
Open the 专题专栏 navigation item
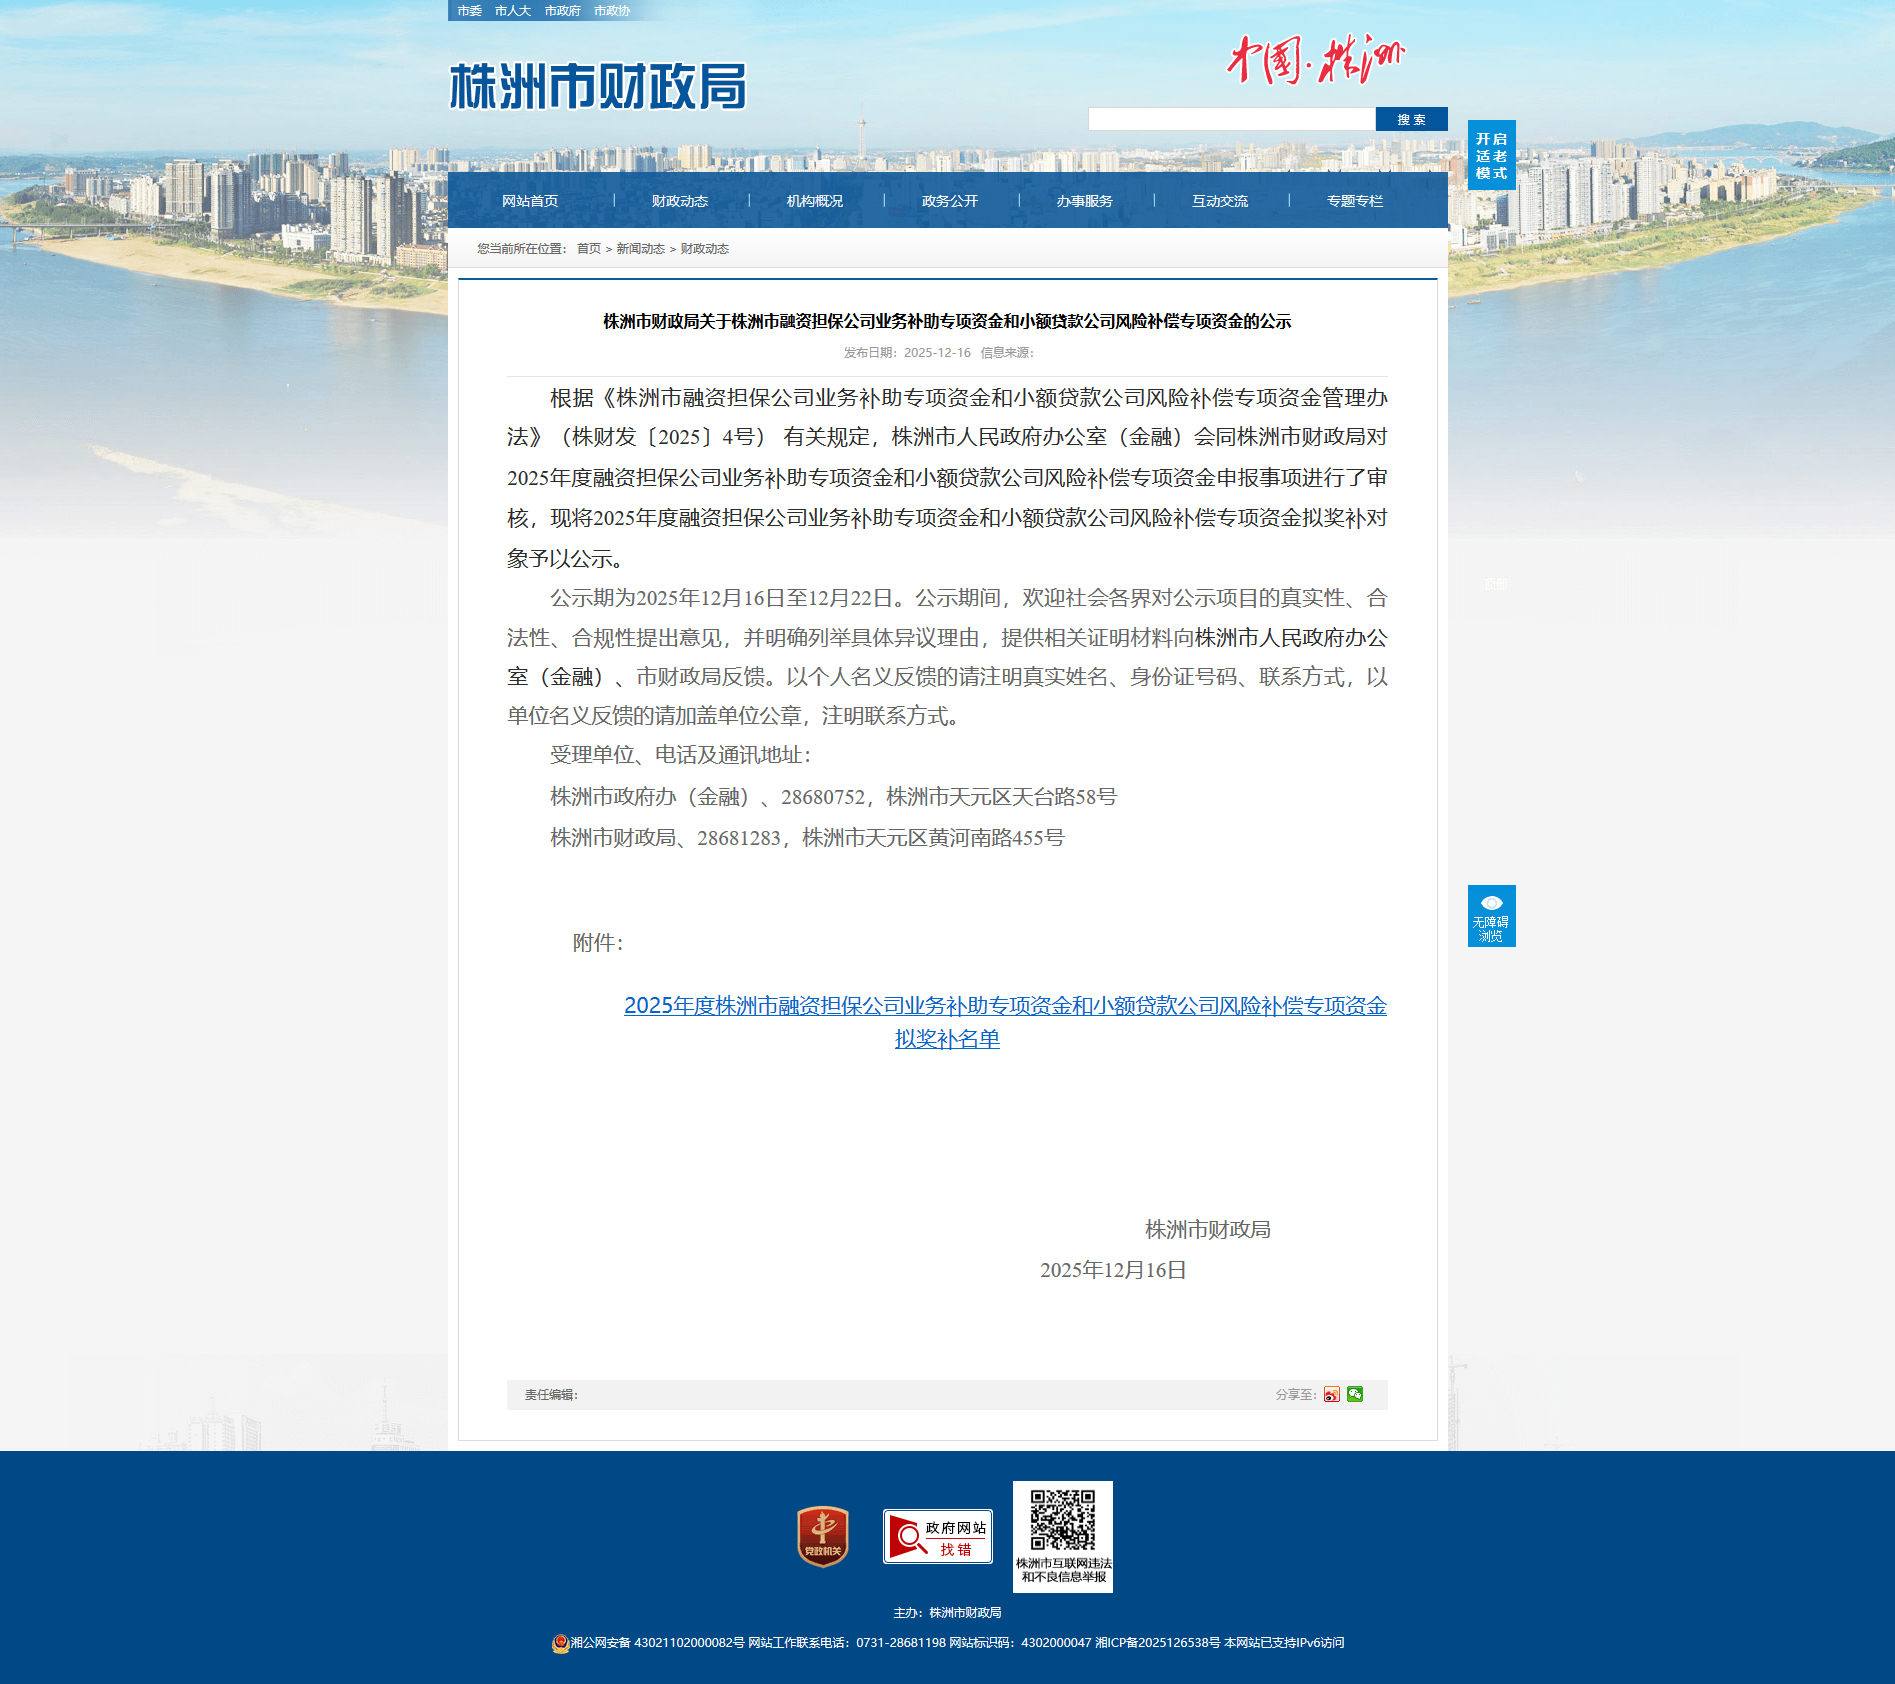tap(1354, 201)
